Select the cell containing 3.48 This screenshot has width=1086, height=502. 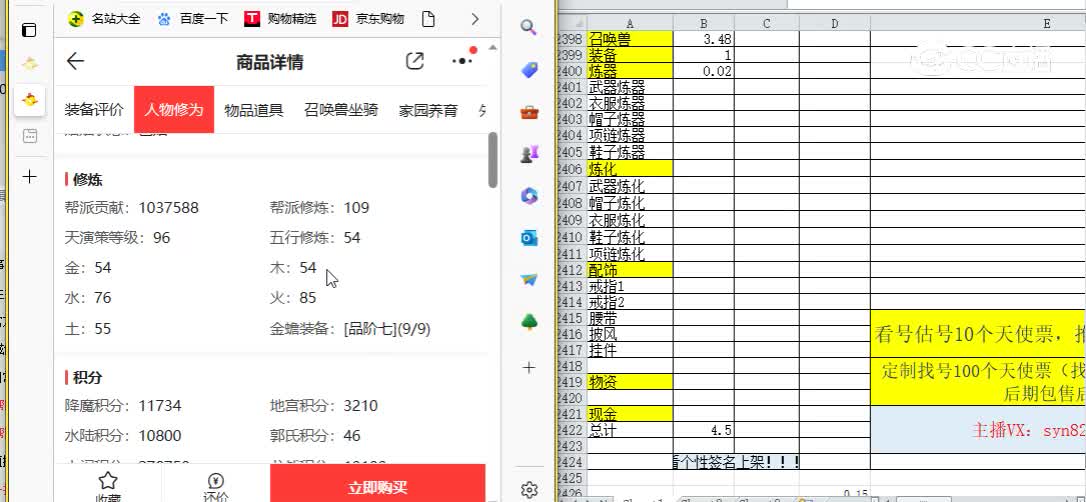click(x=704, y=39)
